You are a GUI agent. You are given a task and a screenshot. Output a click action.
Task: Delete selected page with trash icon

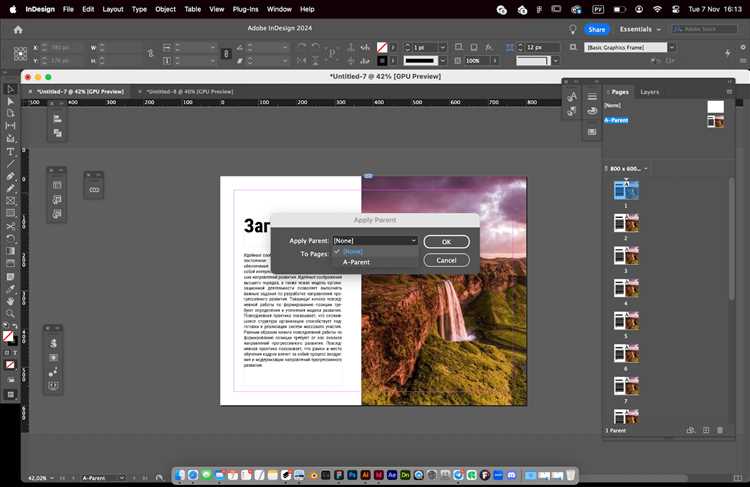[720, 430]
